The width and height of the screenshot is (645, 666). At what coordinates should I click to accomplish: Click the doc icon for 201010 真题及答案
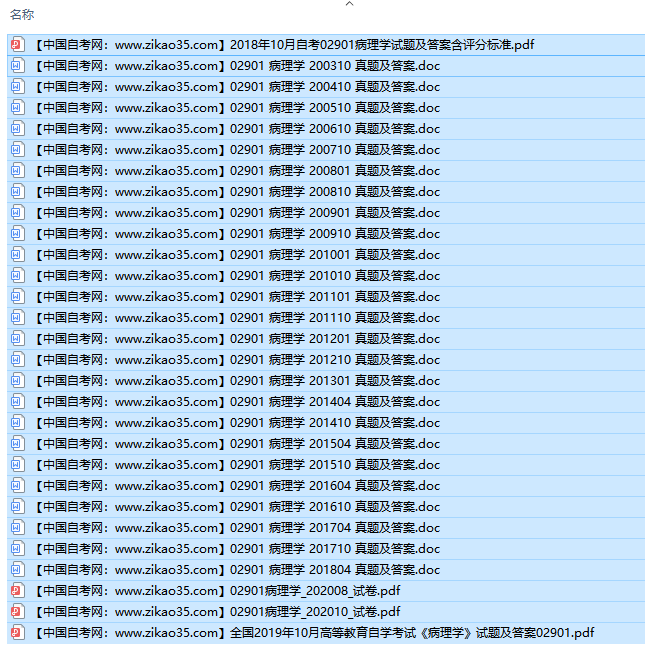(17, 276)
